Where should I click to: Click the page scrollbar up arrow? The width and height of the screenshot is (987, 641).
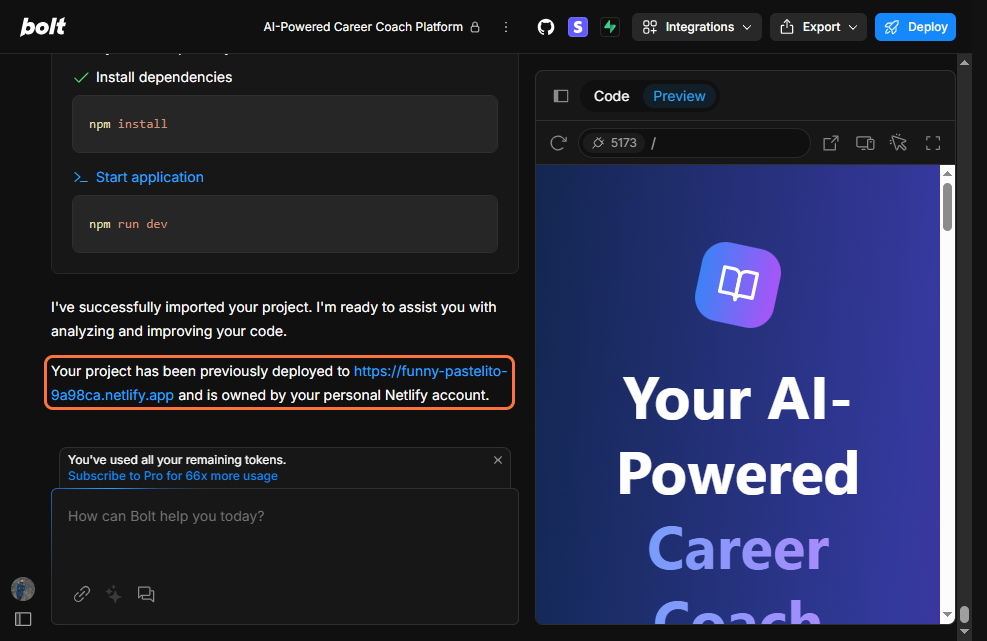(x=964, y=62)
